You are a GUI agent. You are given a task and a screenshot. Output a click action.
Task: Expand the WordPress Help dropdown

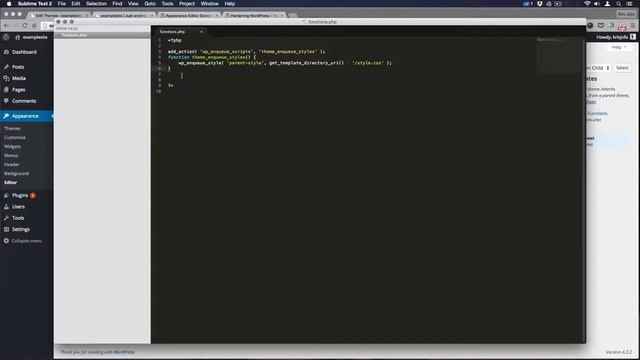pyautogui.click(x=619, y=47)
